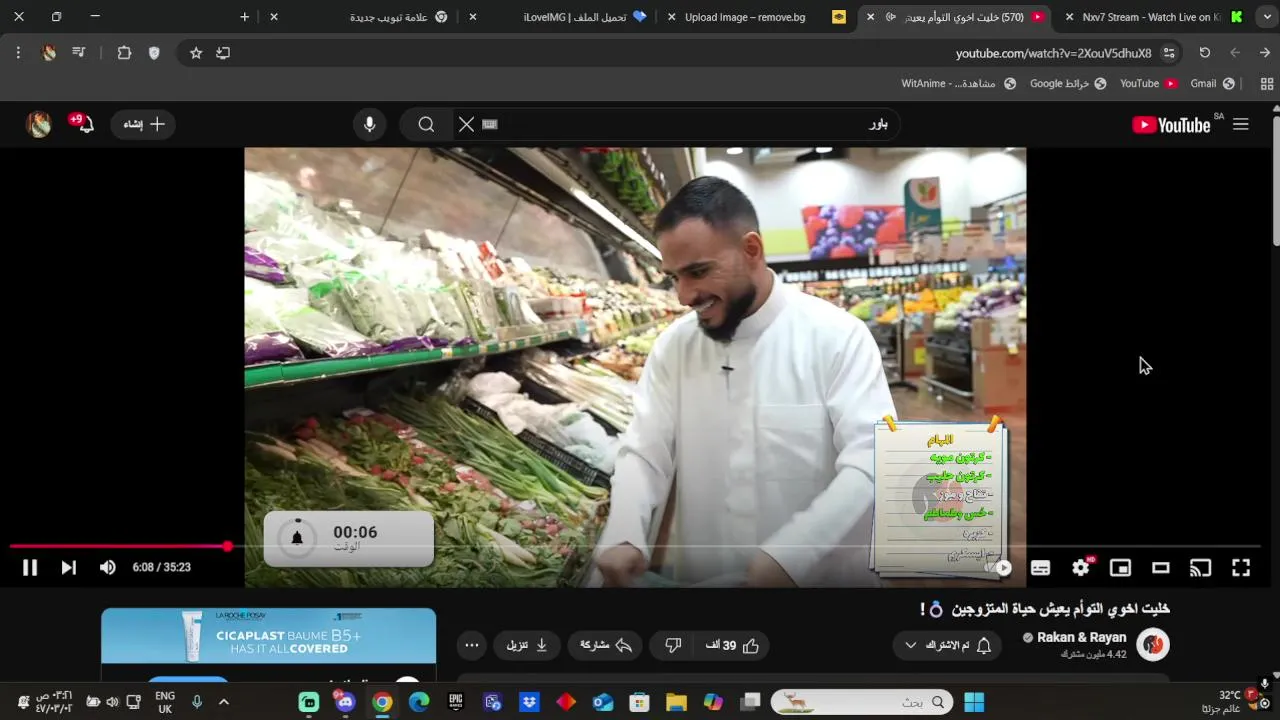Close the Upload Image remove.bg tab

671,17
